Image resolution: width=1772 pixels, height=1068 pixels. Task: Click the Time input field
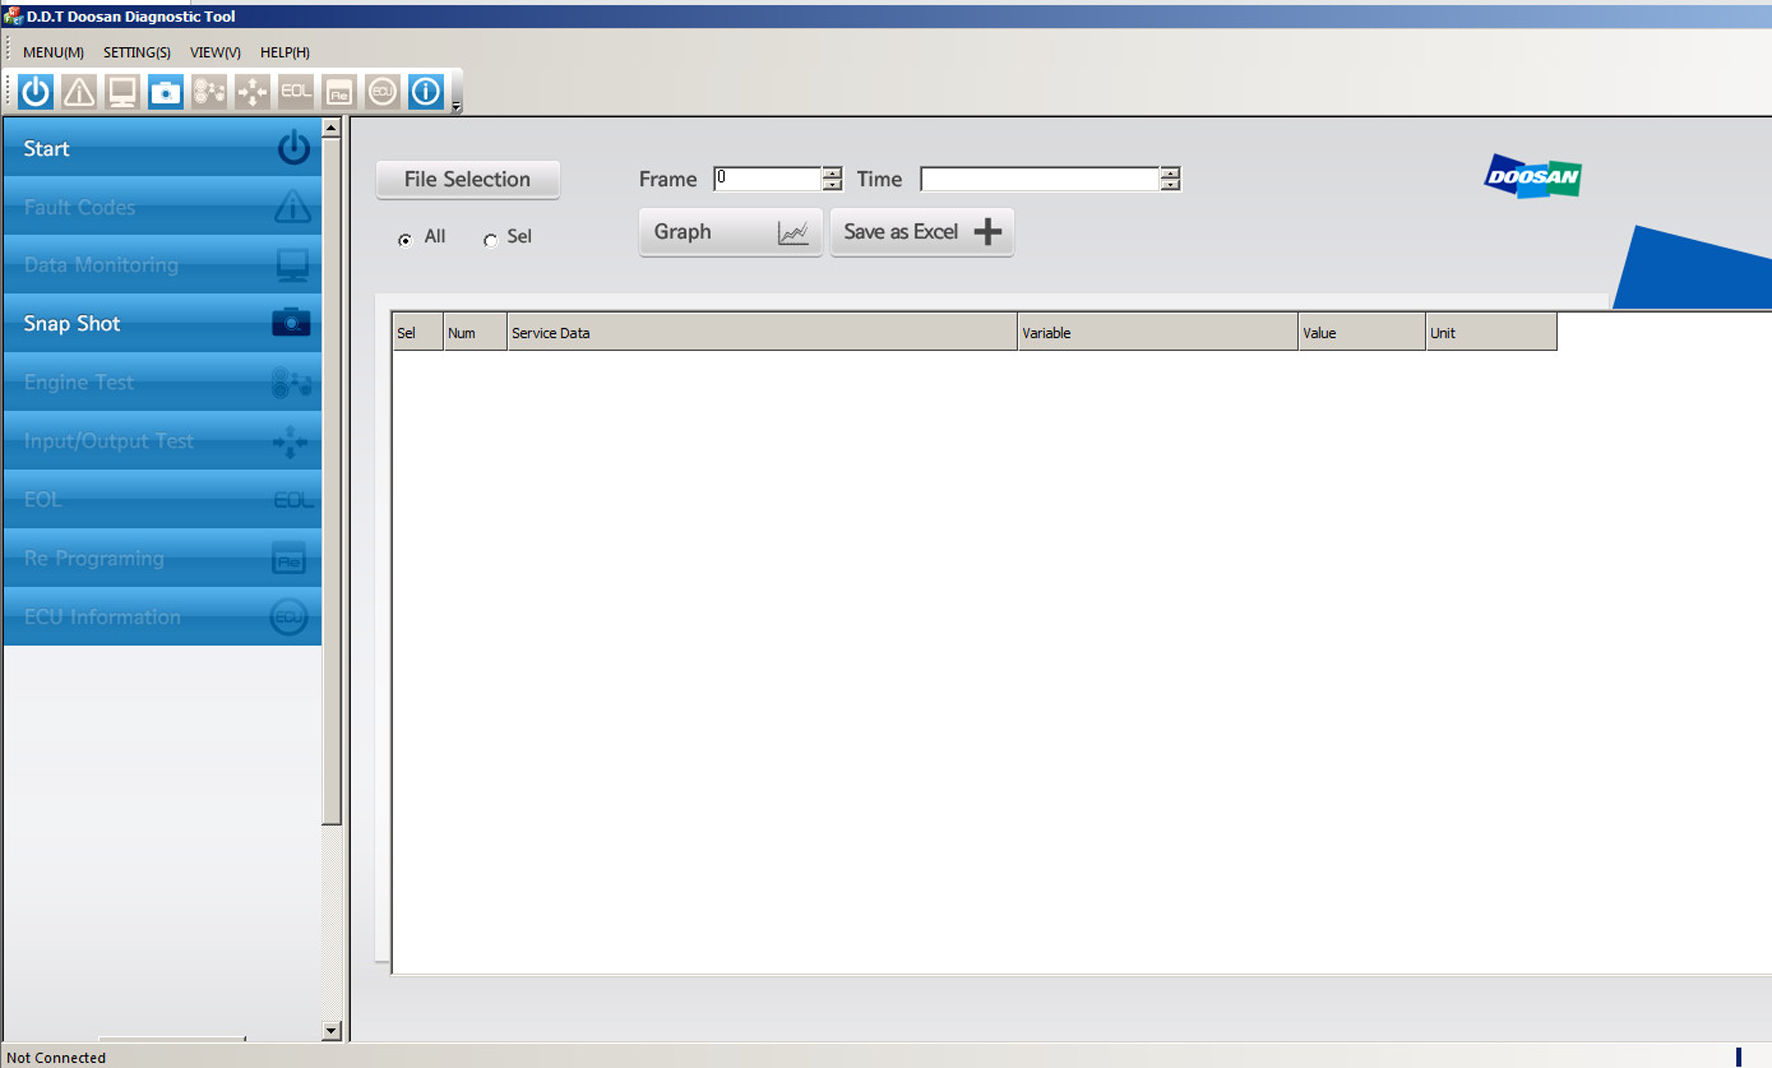tap(1038, 179)
